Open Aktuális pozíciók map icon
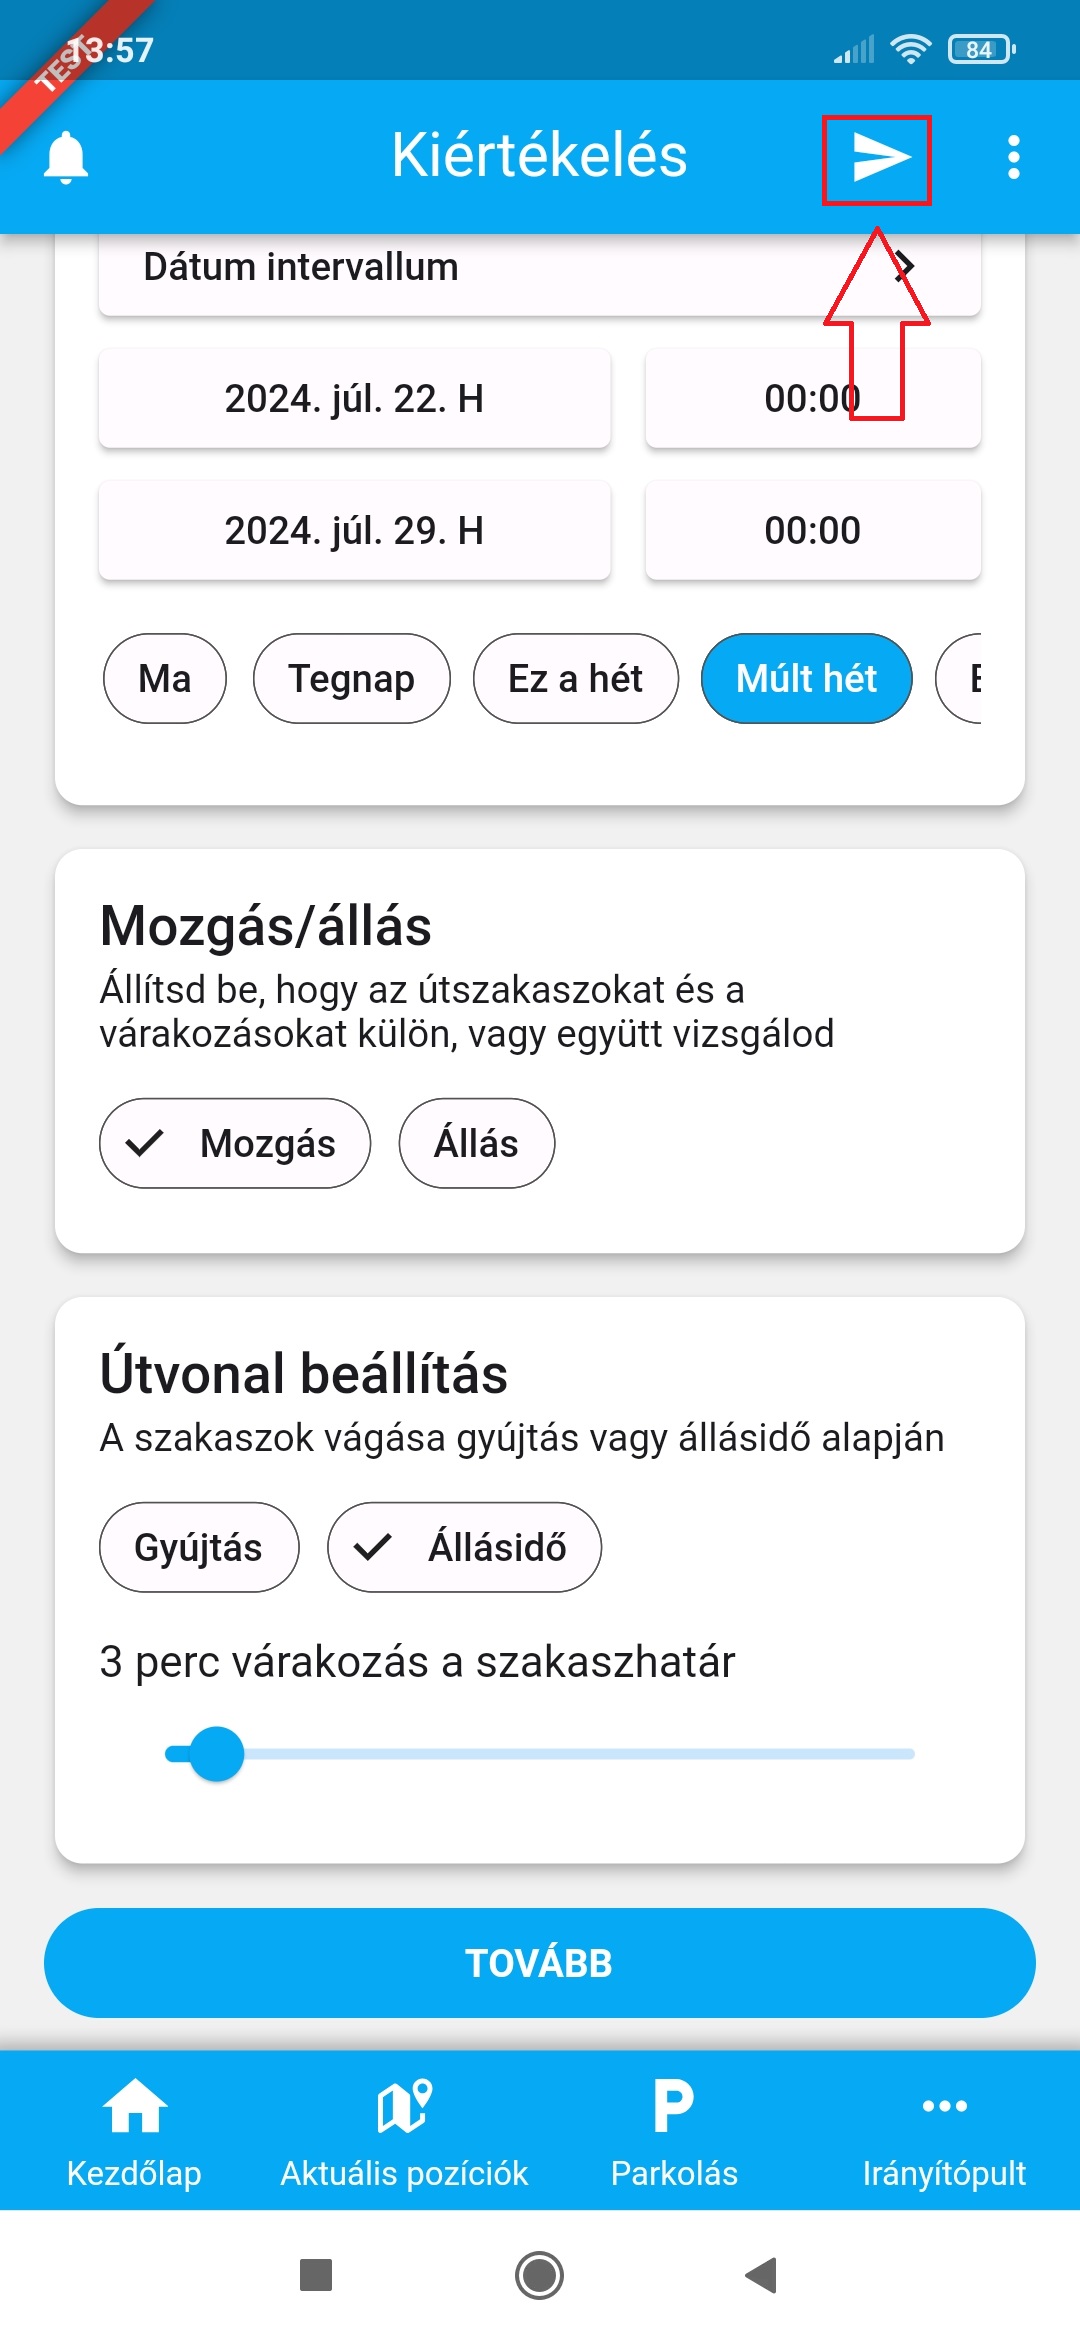Image resolution: width=1080 pixels, height=2340 pixels. click(x=404, y=2105)
